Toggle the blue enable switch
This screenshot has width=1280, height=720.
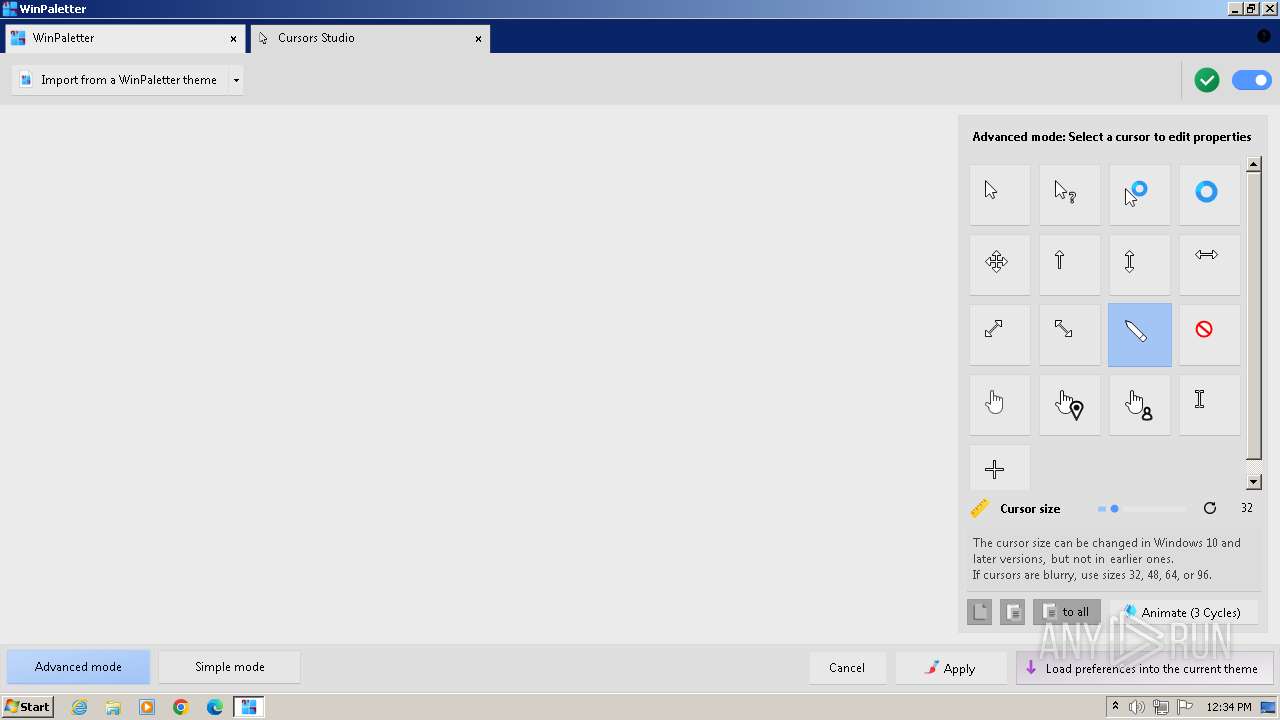point(1252,80)
